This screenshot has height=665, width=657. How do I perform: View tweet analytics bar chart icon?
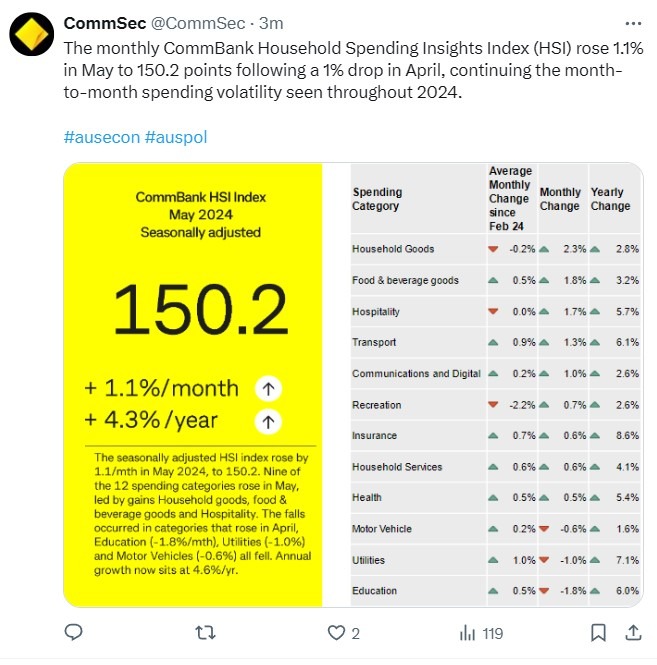[x=467, y=632]
